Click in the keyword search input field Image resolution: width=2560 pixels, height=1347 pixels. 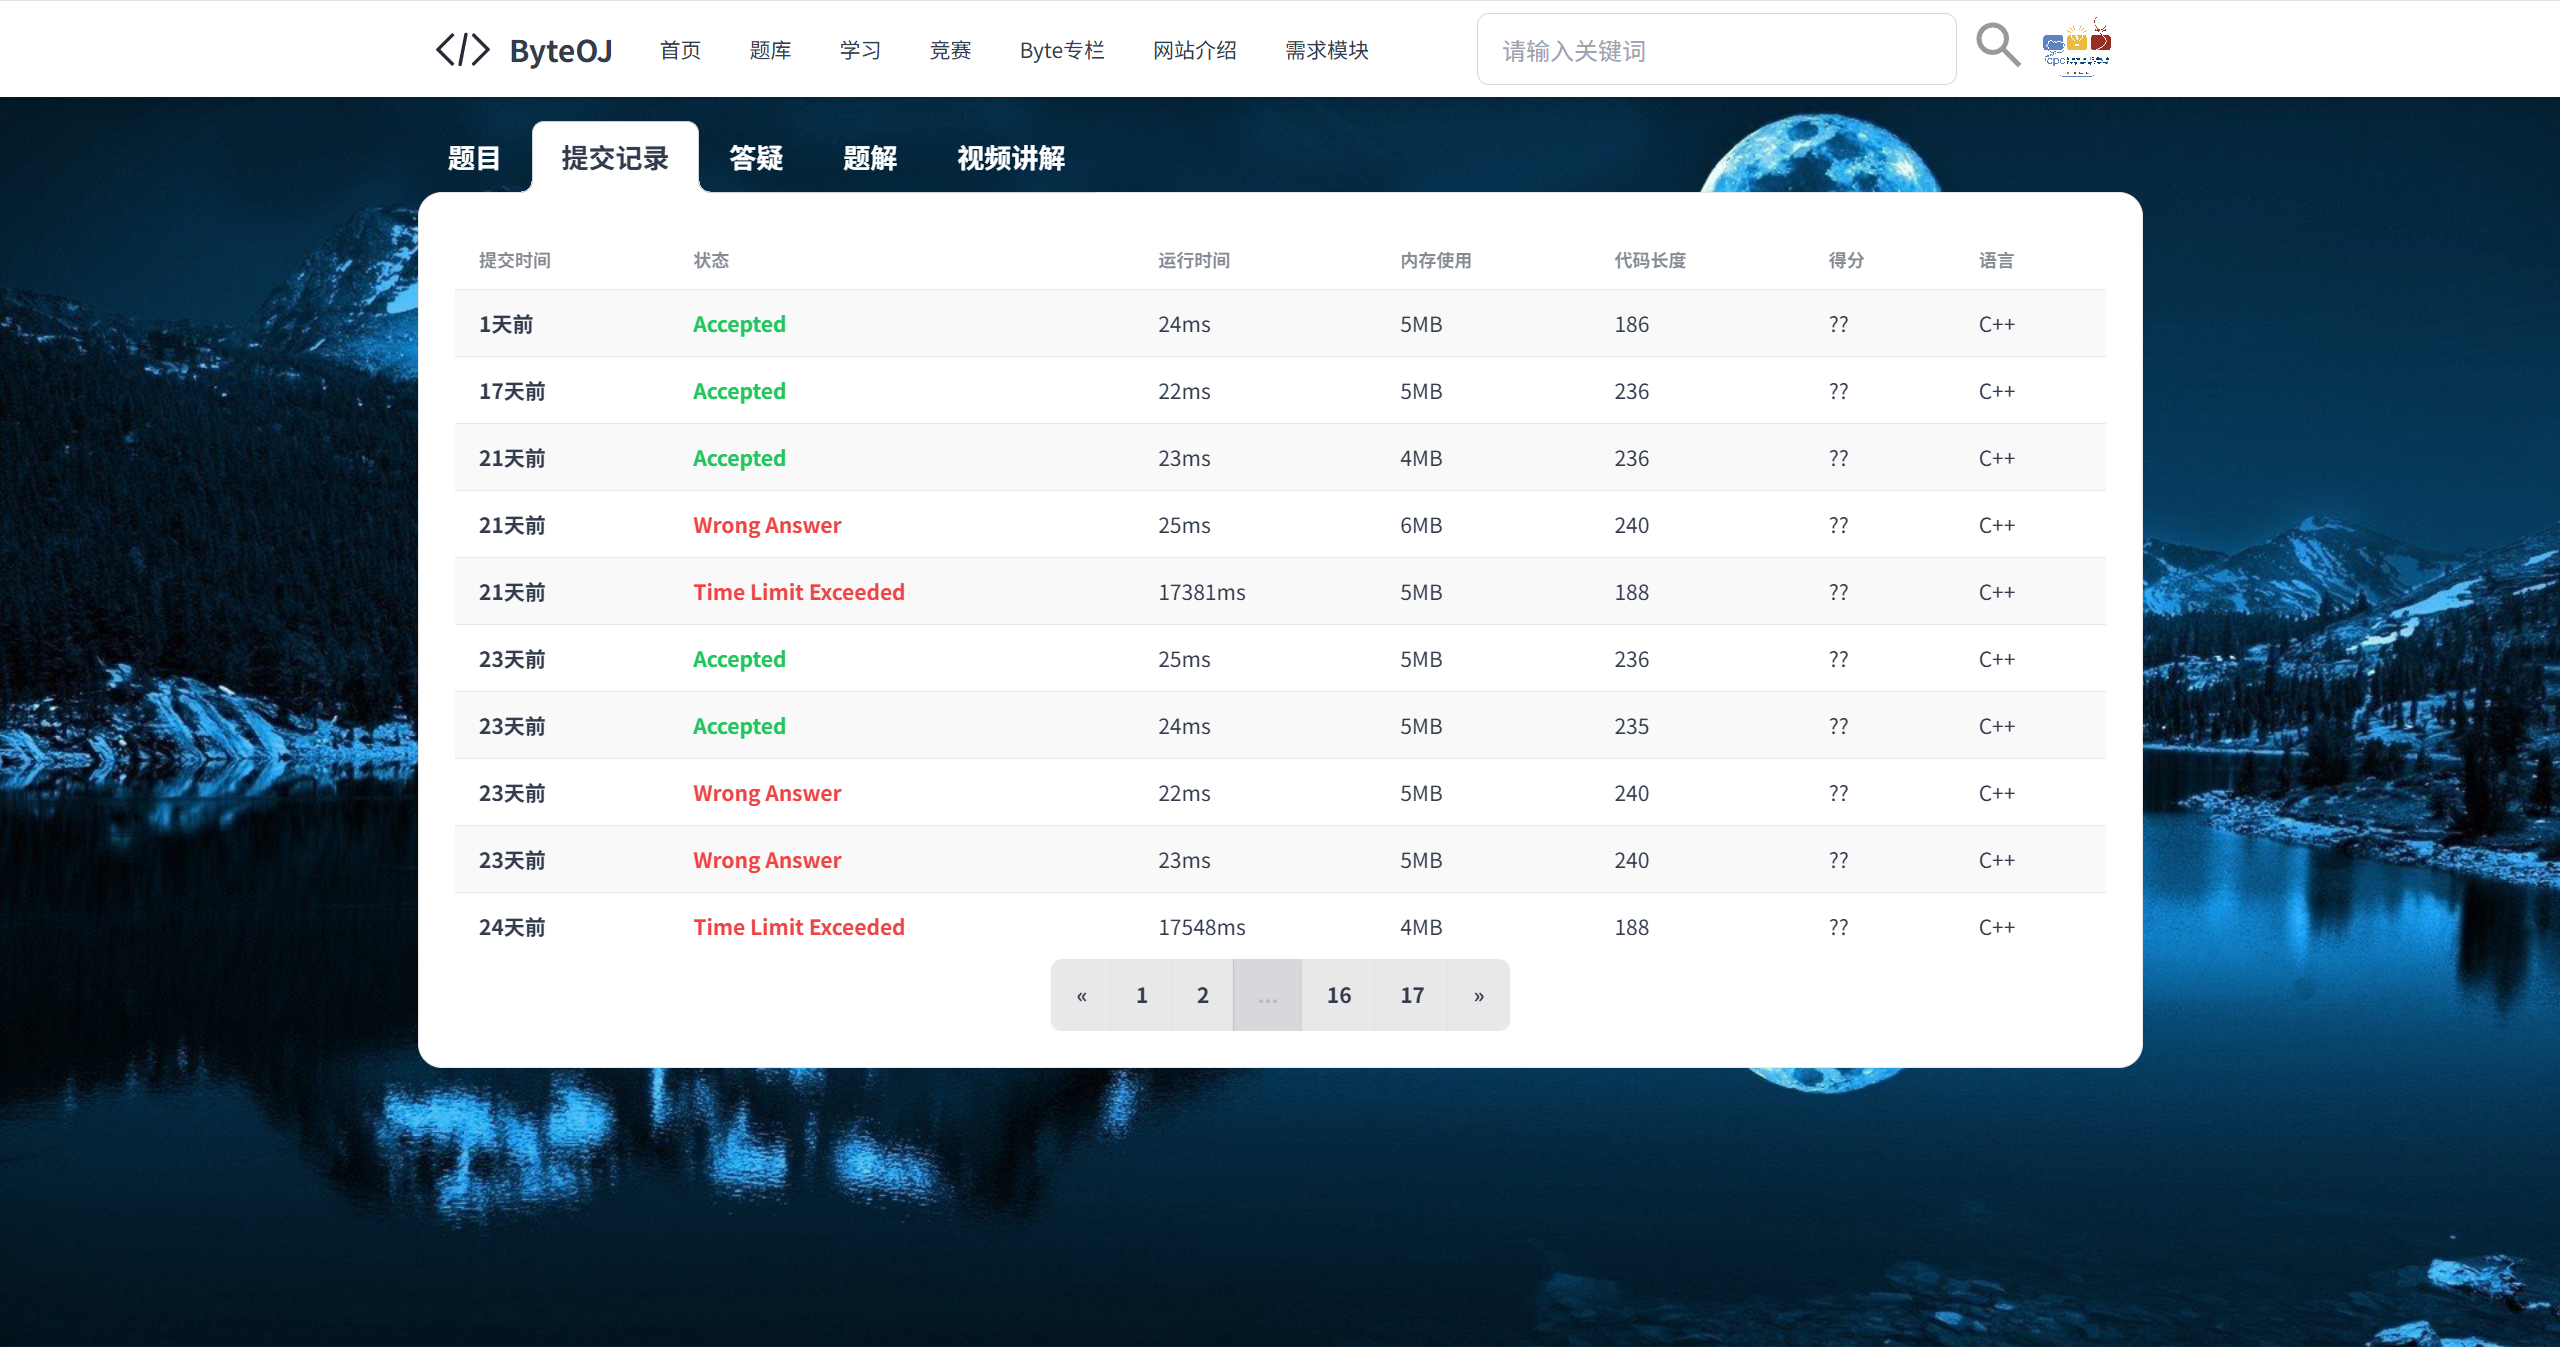coord(1716,50)
